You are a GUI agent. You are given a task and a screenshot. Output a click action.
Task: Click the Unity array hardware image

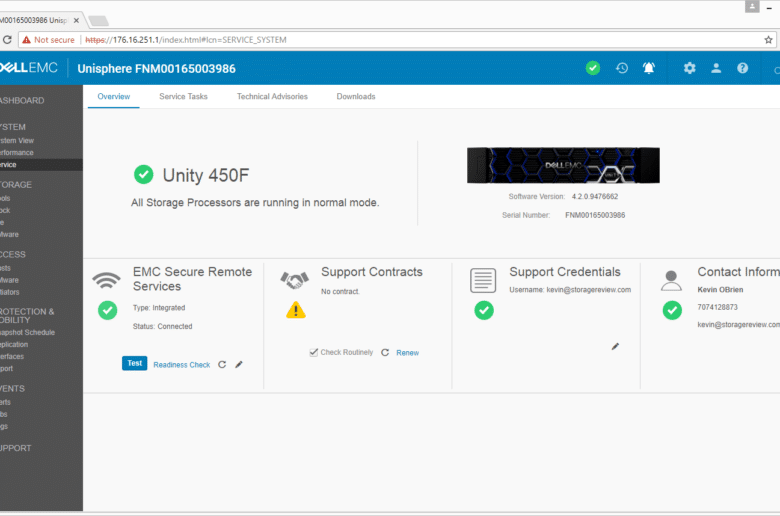(x=563, y=165)
